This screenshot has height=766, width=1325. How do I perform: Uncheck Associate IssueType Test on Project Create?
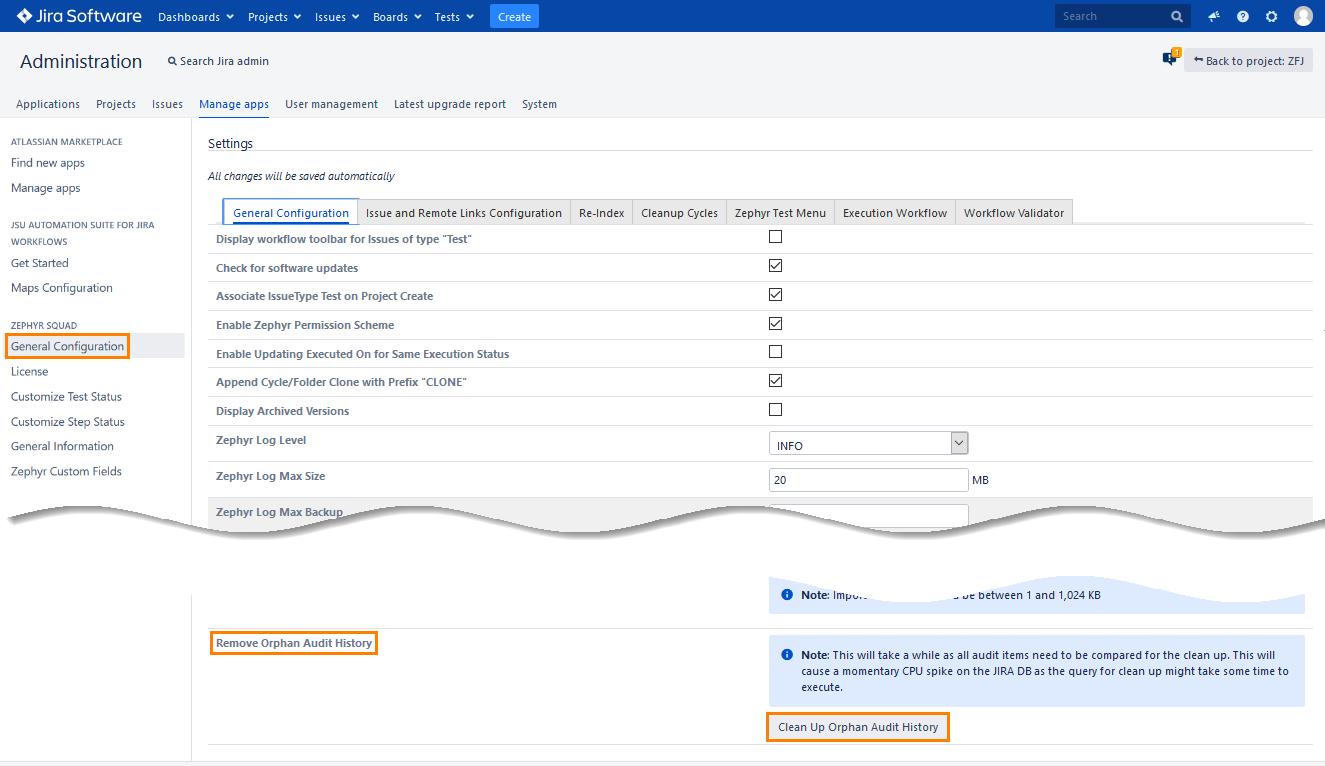(775, 295)
